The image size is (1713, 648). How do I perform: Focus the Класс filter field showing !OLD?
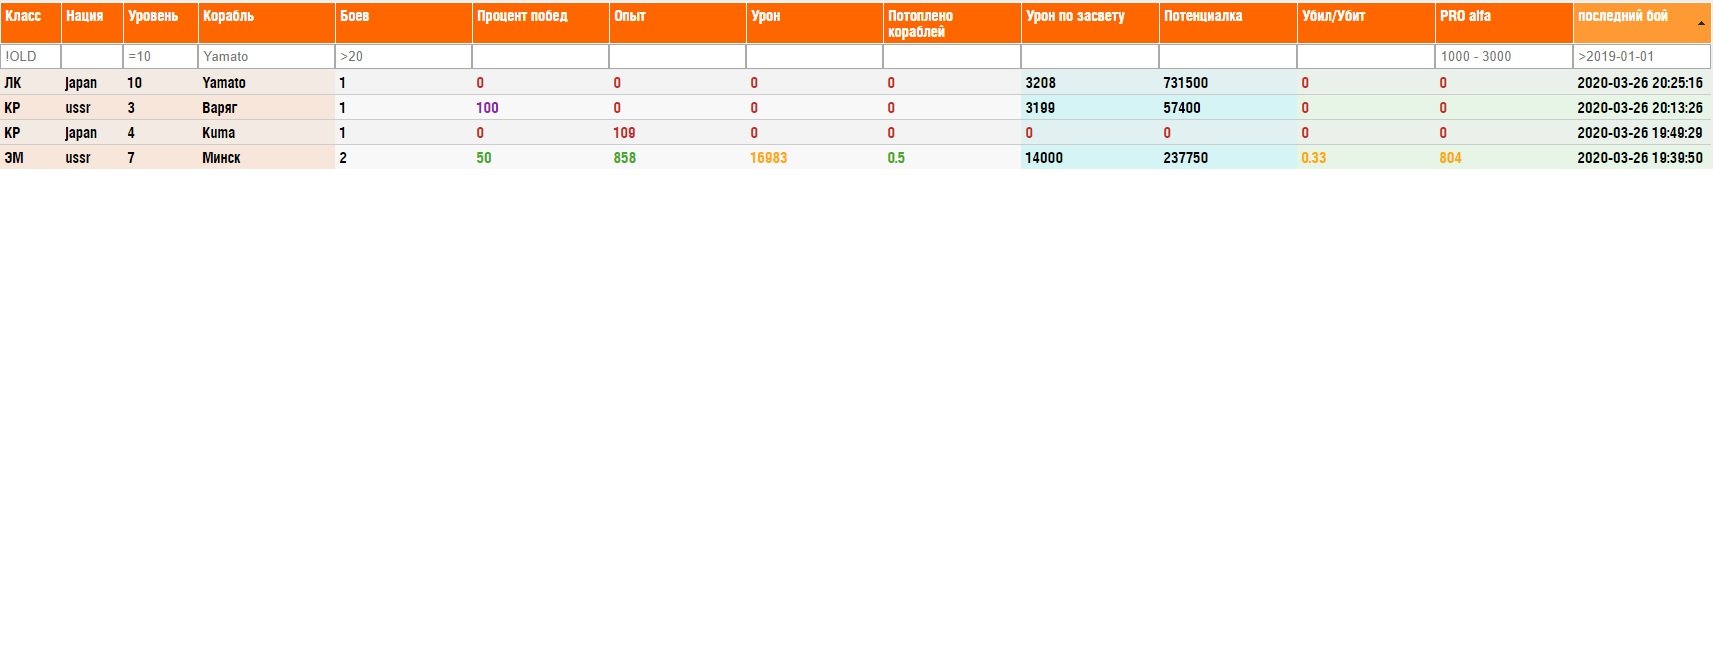(x=30, y=57)
